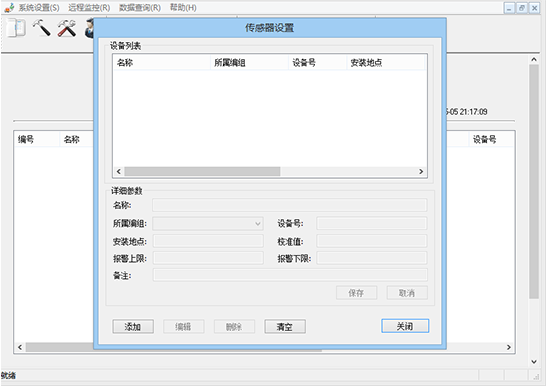Click the disabled 编辑 button
The image size is (546, 388).
pyautogui.click(x=184, y=327)
